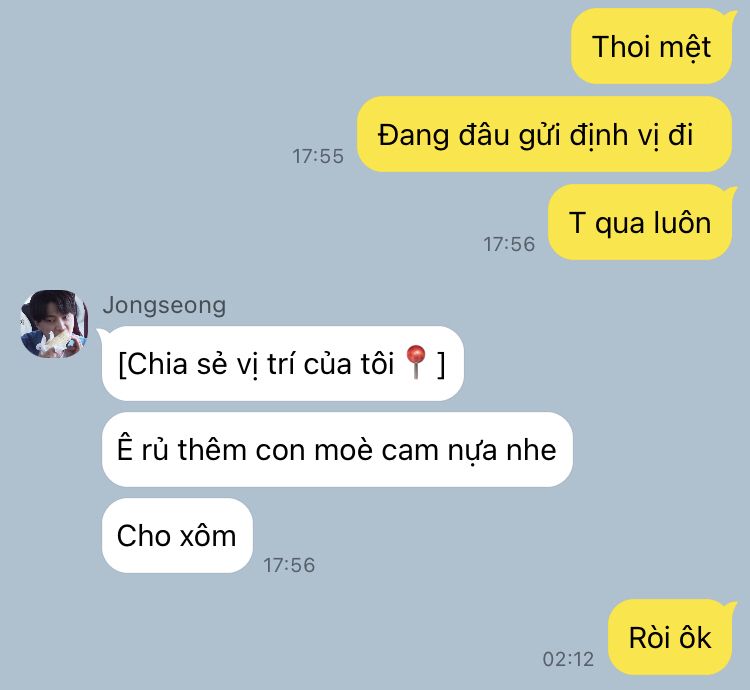Image resolution: width=750 pixels, height=690 pixels.
Task: Tap the 17:56 timestamp beside 'T qua luôn'
Action: click(509, 244)
